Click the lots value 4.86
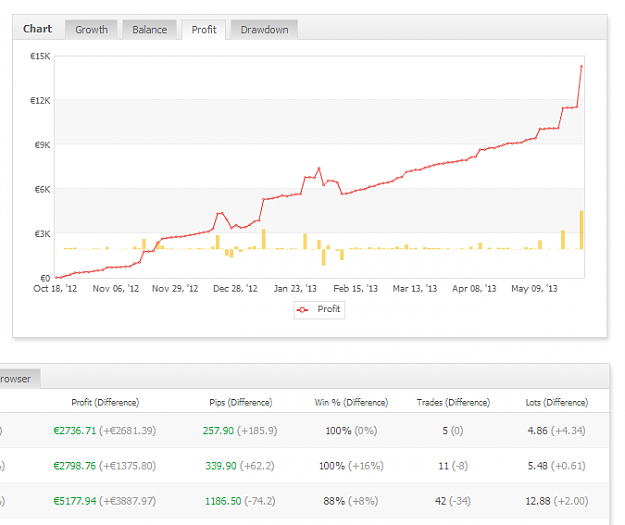 (x=537, y=431)
